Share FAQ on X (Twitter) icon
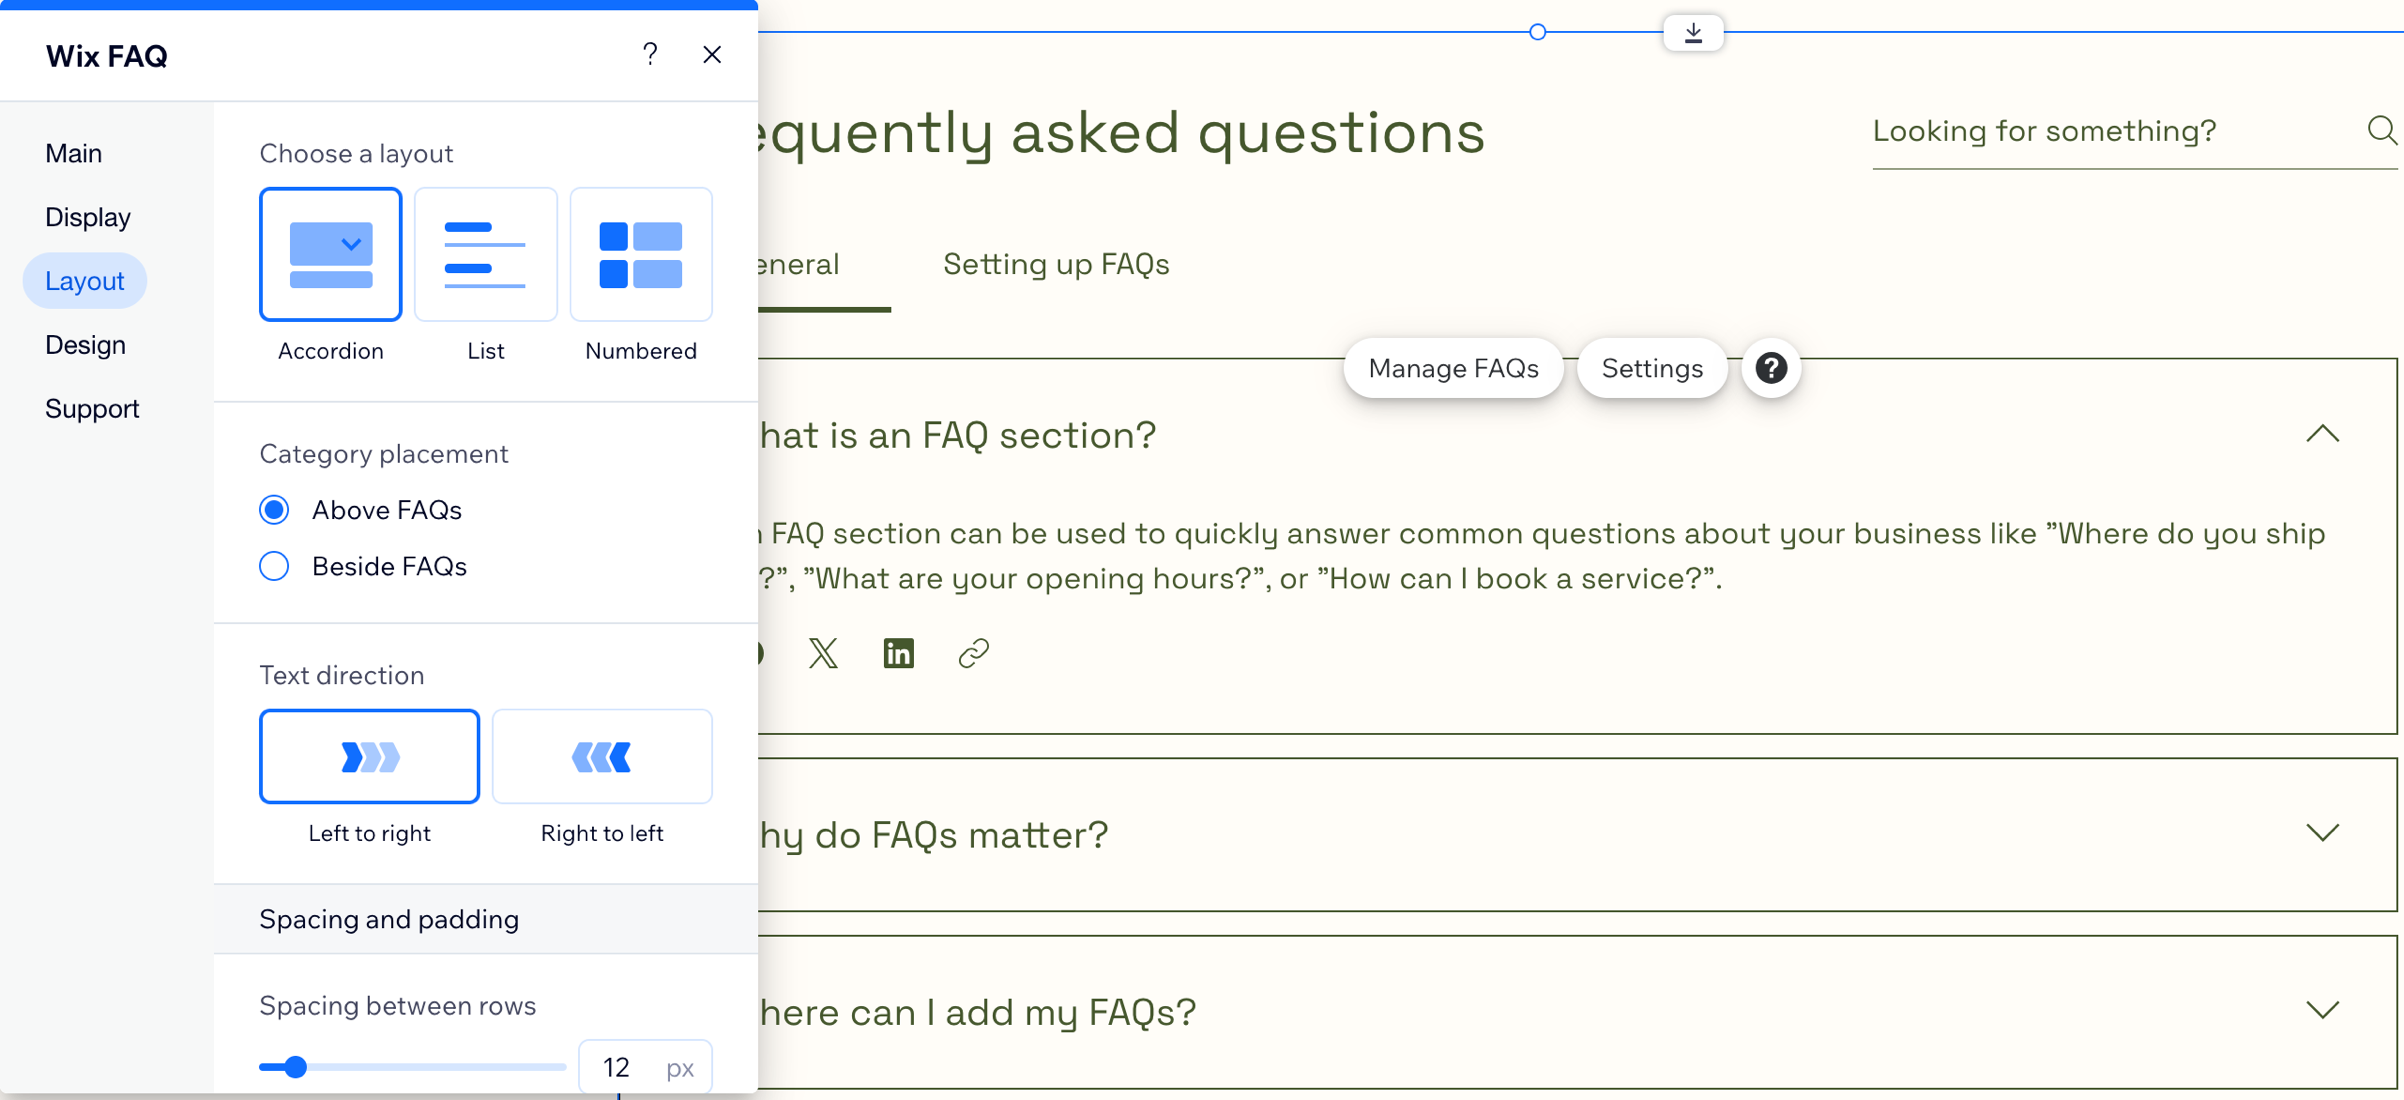Viewport: 2404px width, 1100px height. [823, 653]
